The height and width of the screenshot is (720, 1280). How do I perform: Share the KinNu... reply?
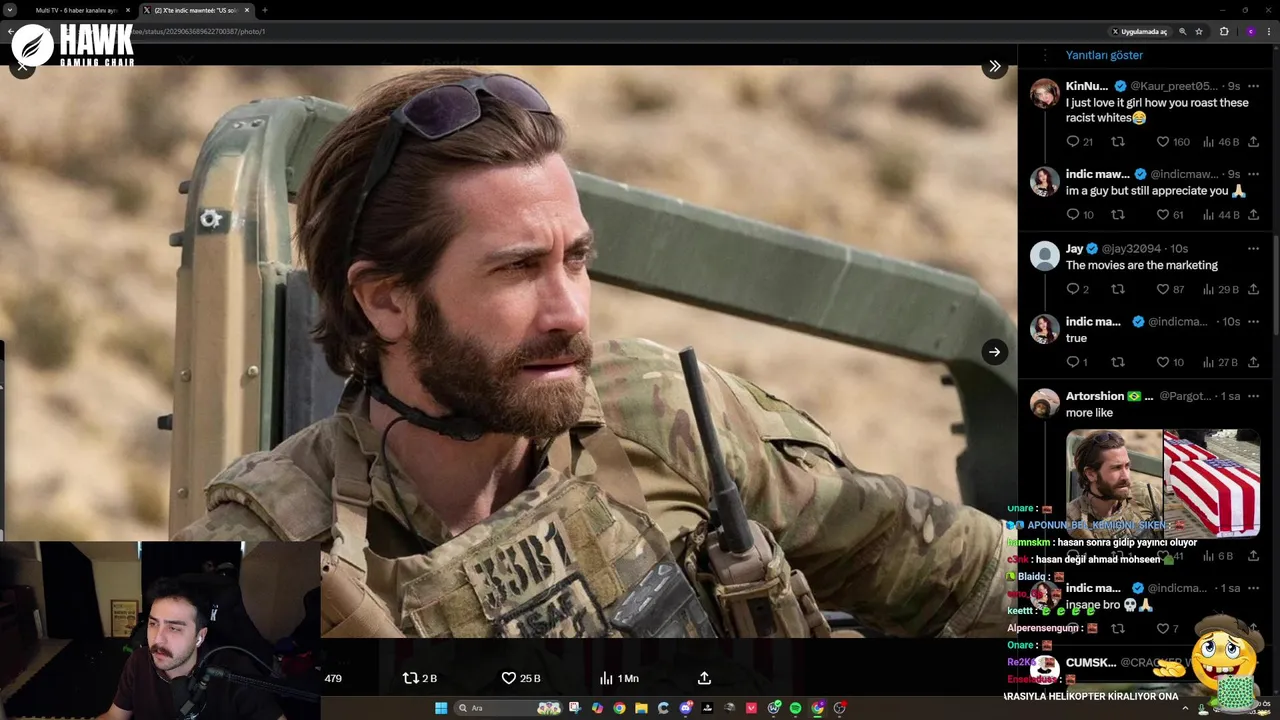point(1253,142)
